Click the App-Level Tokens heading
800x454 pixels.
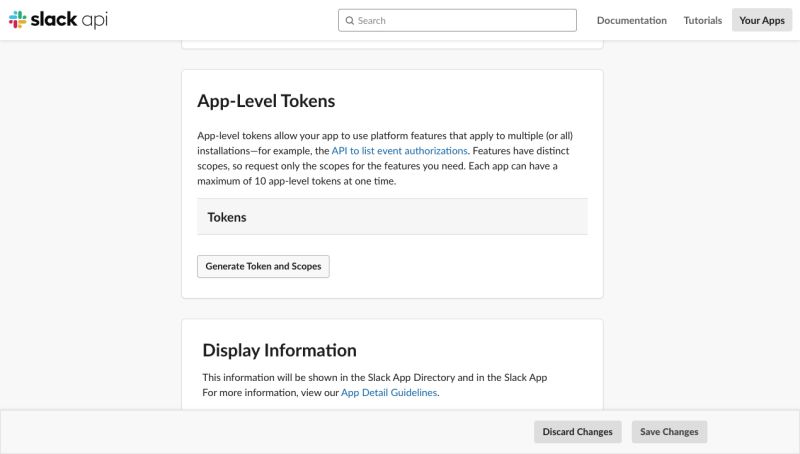coord(266,101)
